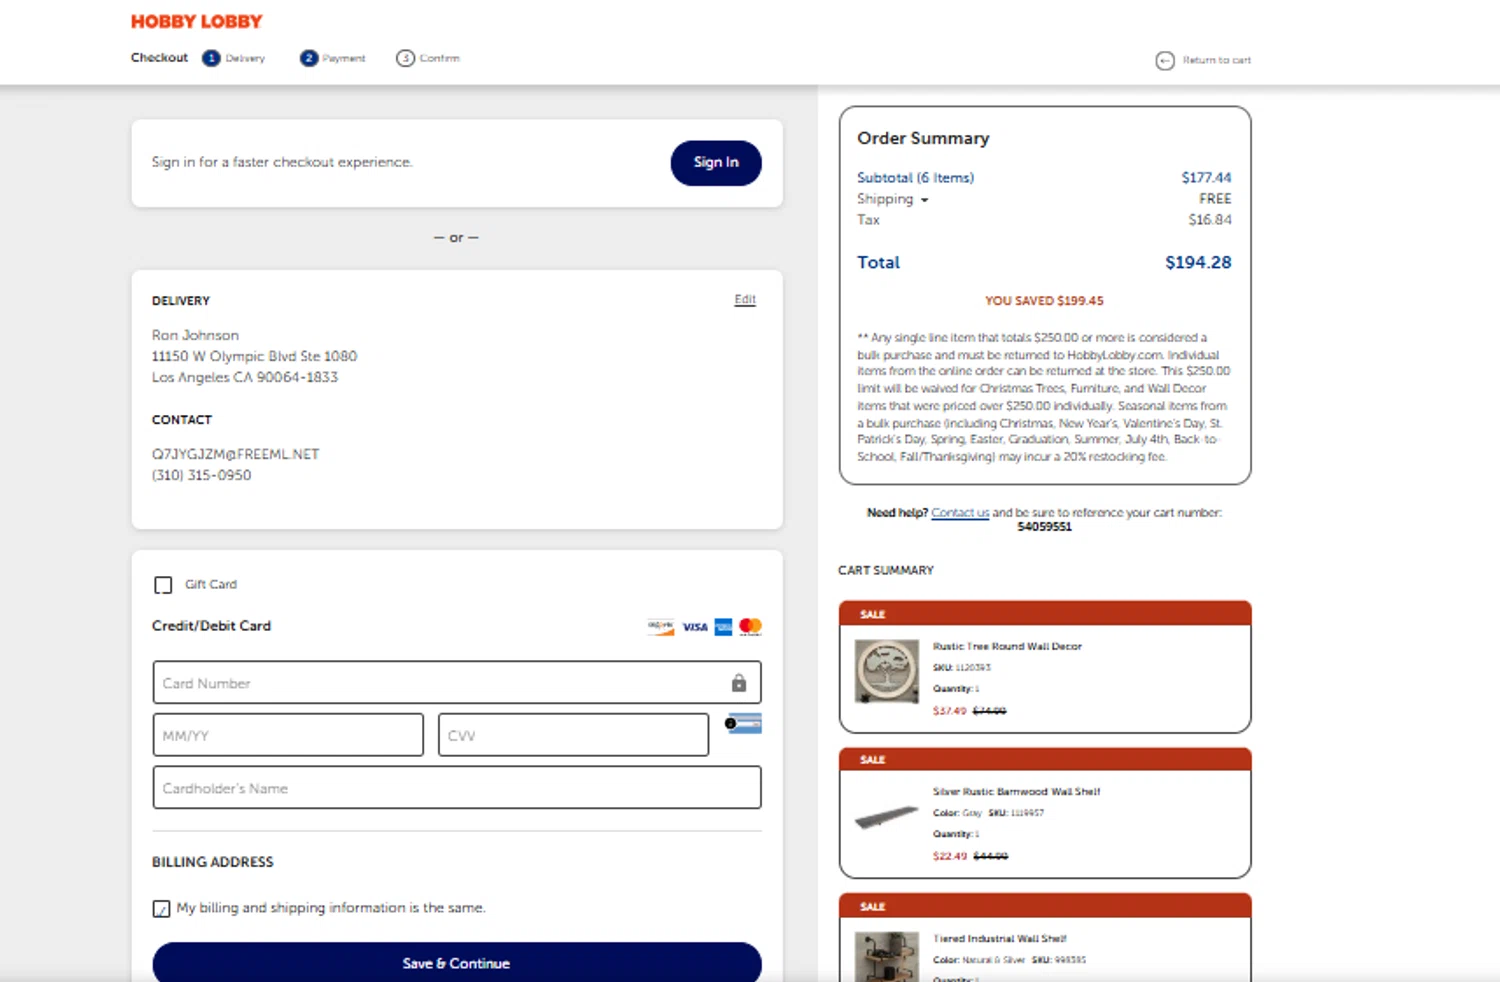Focus the MM/YY expiration field
This screenshot has width=1500, height=982.
tap(288, 735)
